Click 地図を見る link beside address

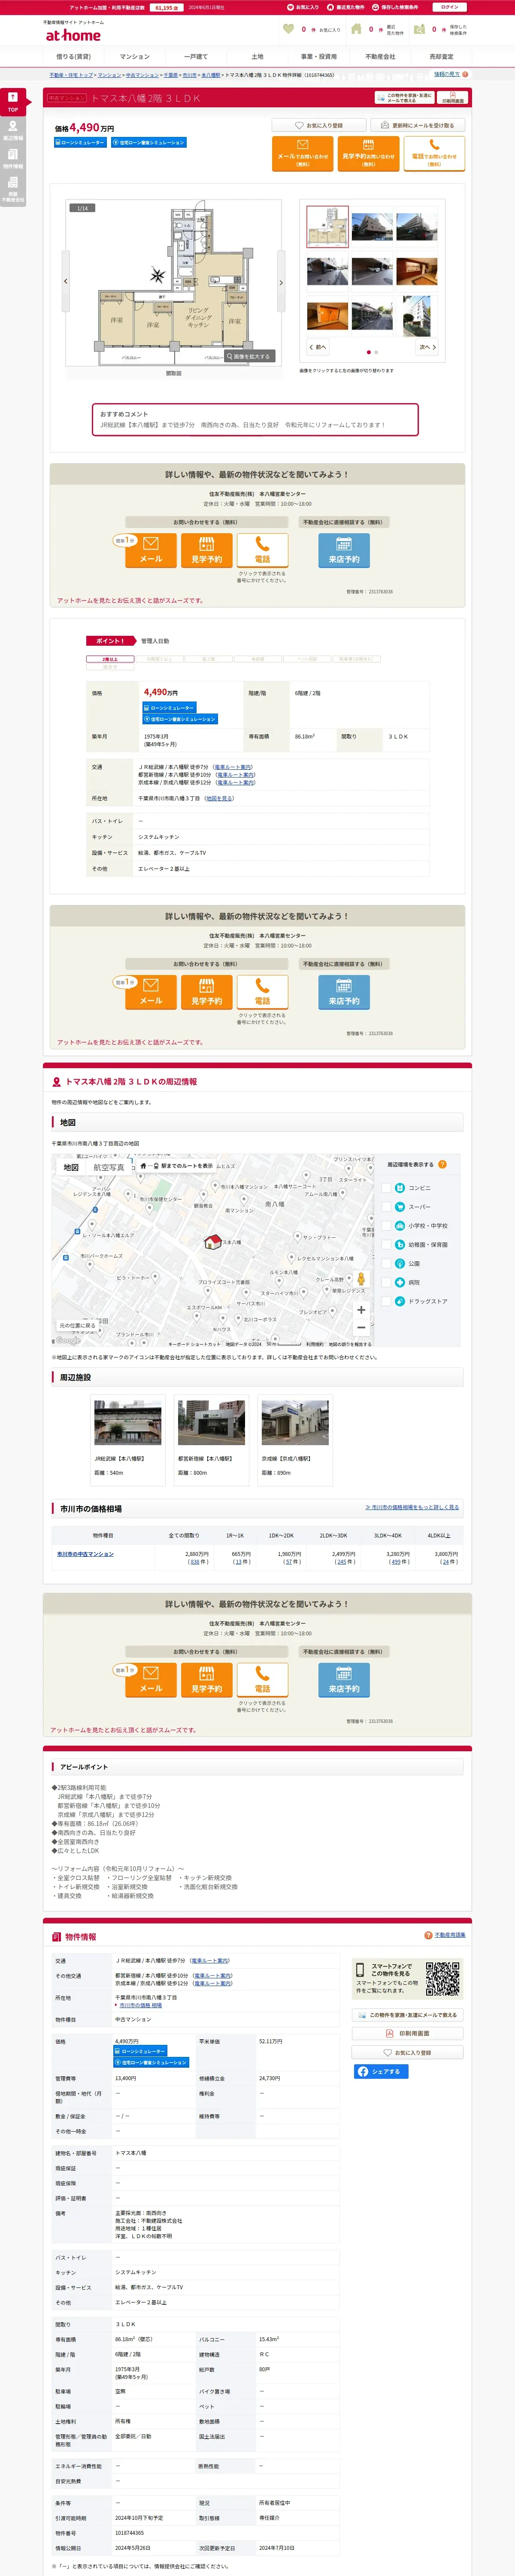(x=219, y=798)
